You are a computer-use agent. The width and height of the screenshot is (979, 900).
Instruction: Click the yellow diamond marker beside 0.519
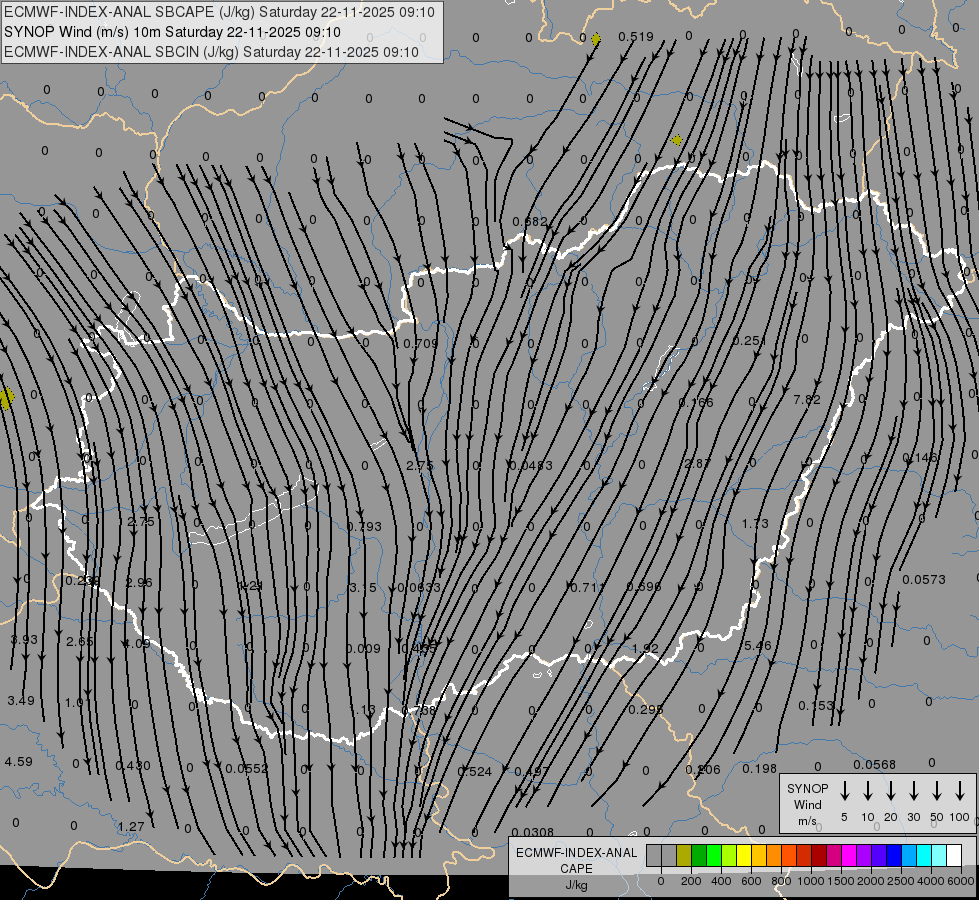tap(596, 39)
